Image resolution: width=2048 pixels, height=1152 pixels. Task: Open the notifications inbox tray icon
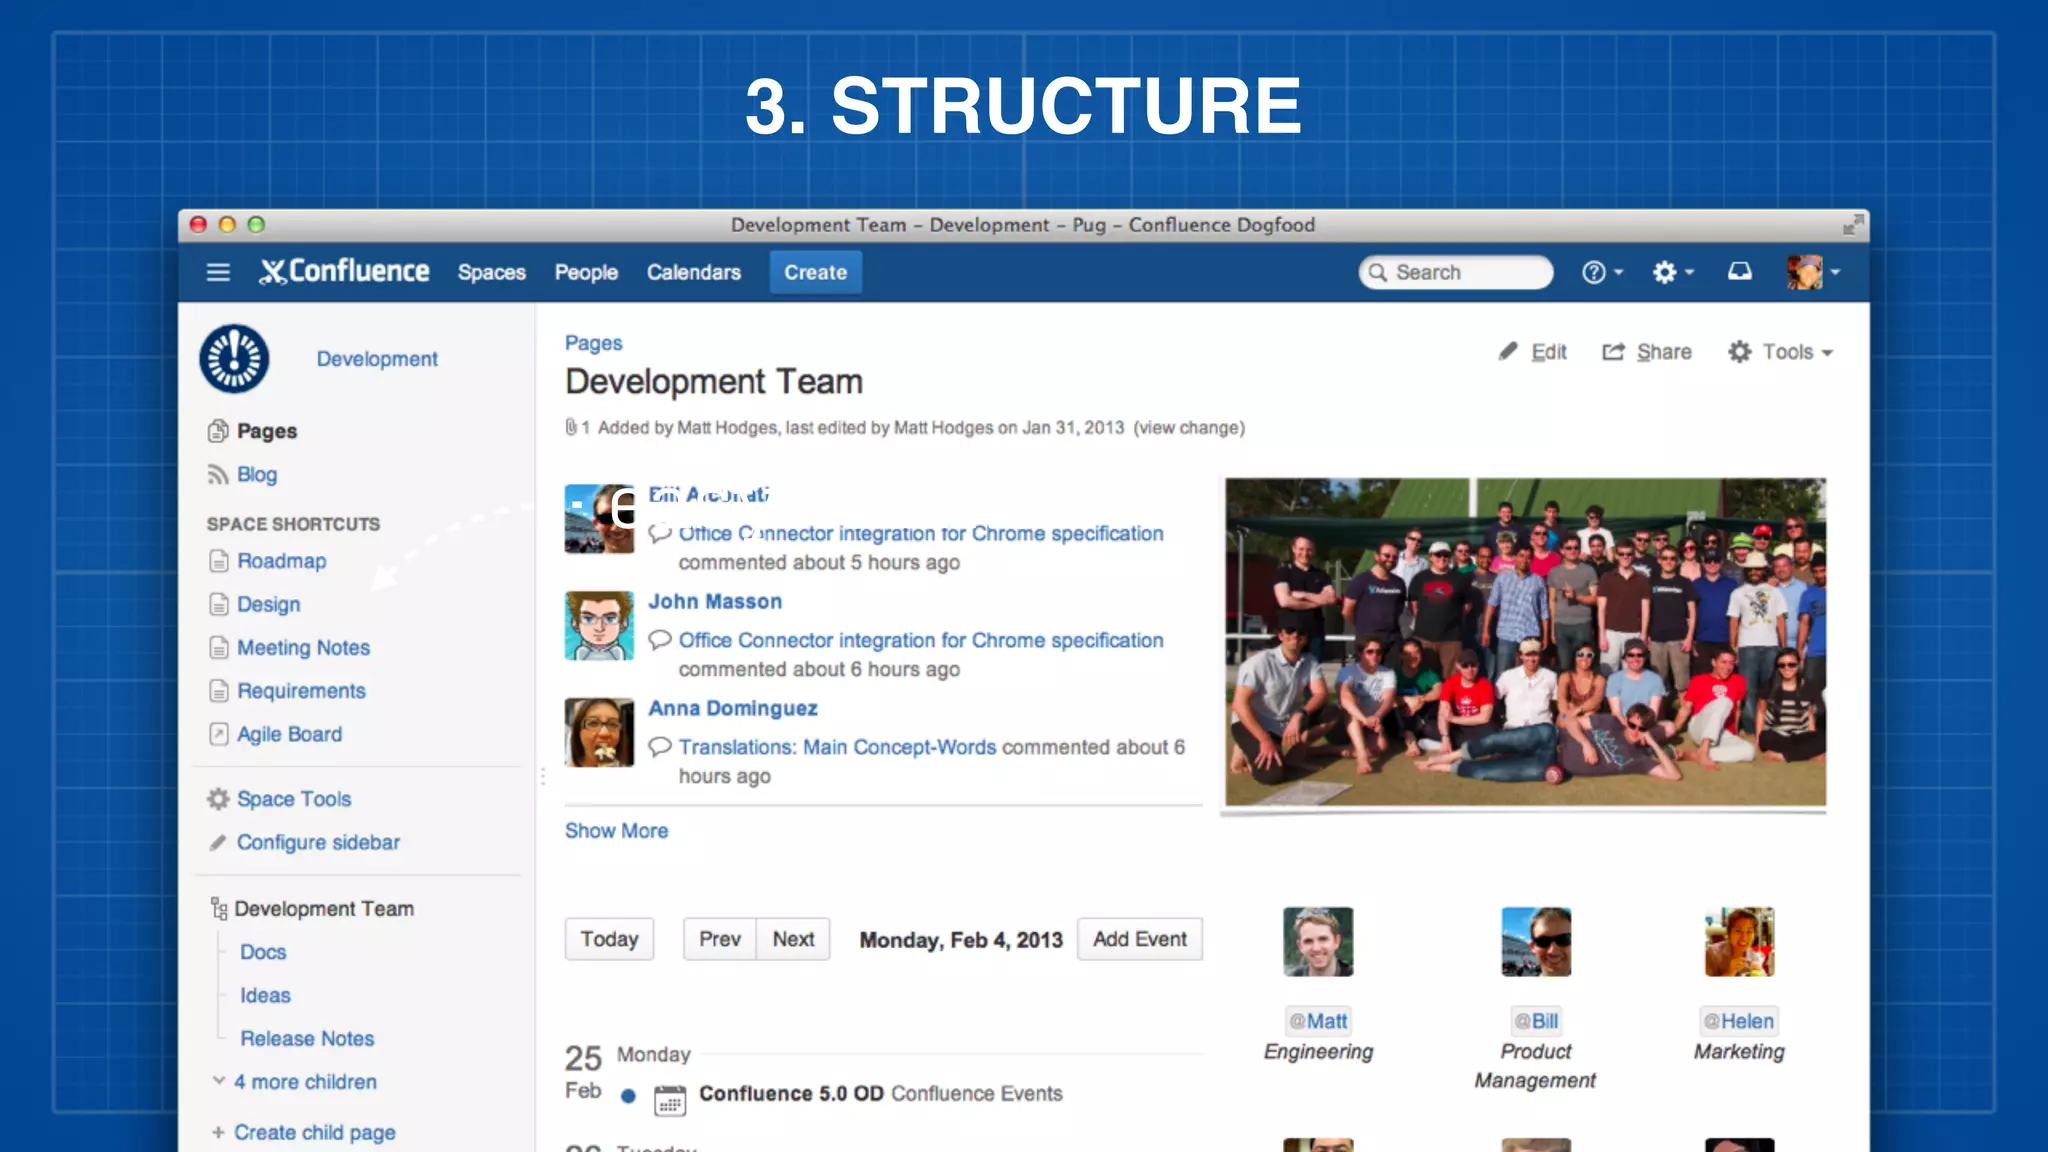click(x=1740, y=272)
